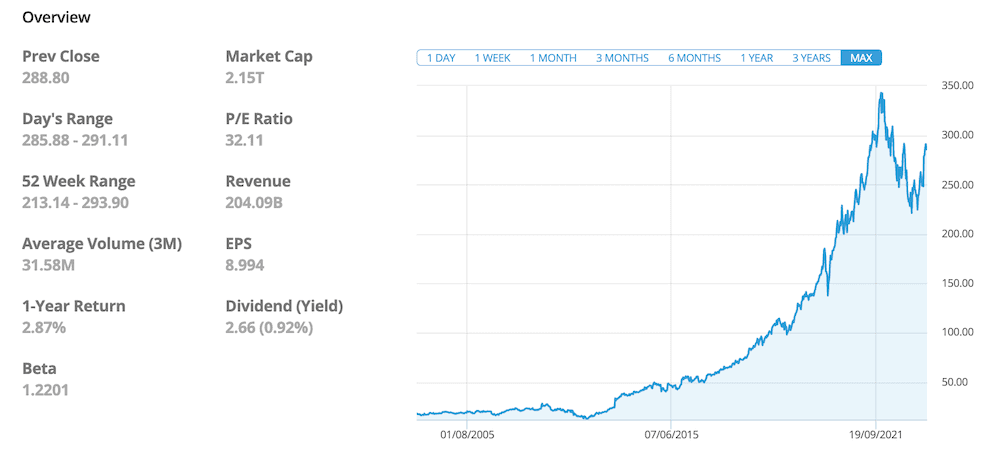Click the Beta value 1.2201

[46, 389]
